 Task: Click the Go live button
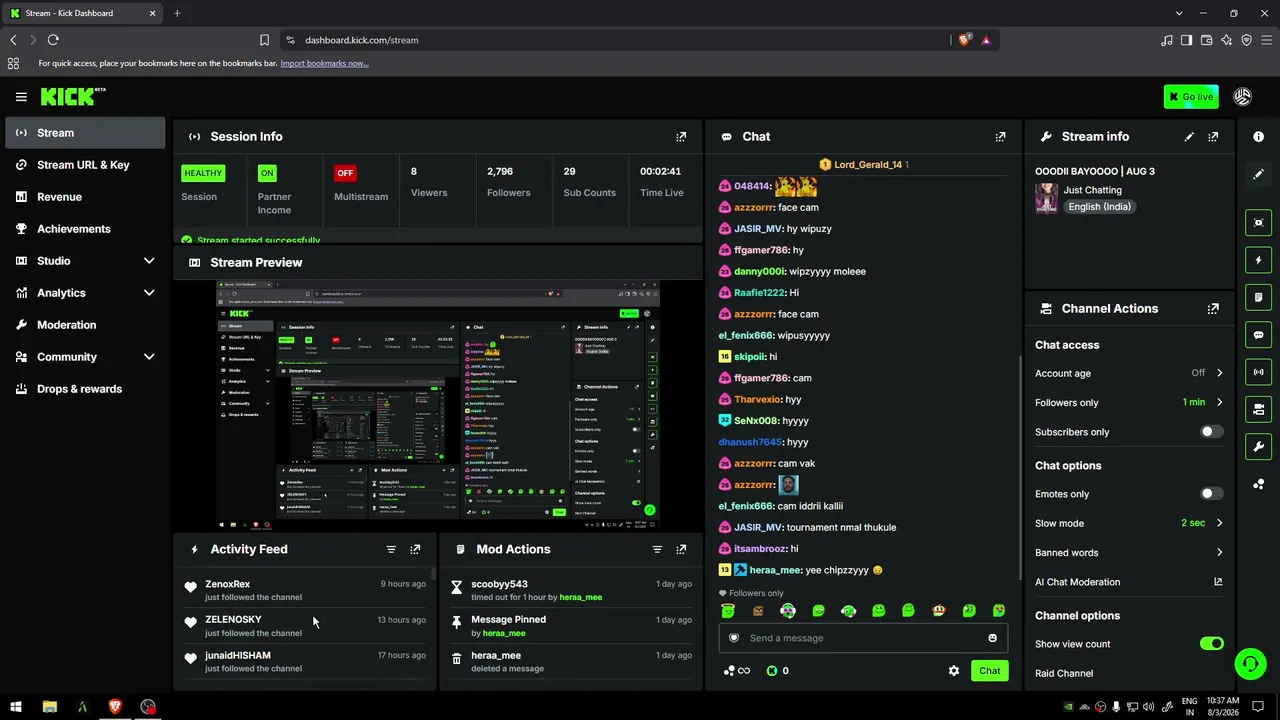pos(1191,97)
